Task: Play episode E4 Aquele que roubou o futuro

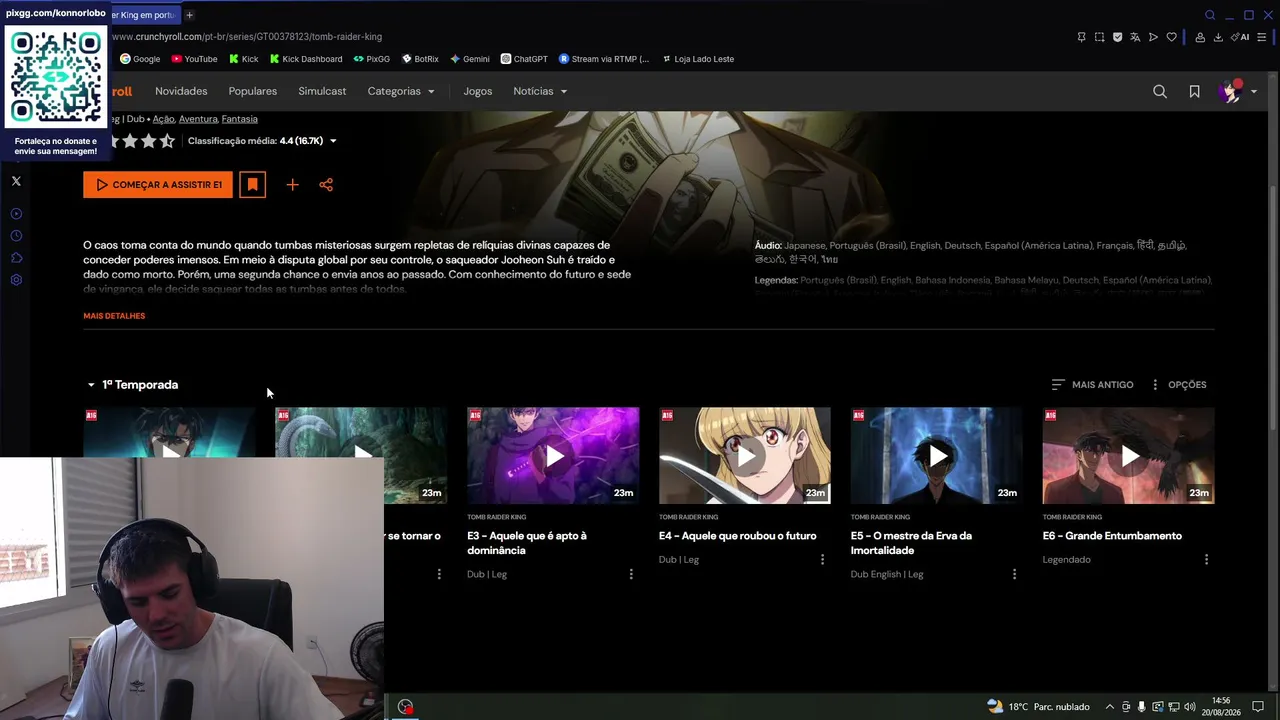Action: 745,455
